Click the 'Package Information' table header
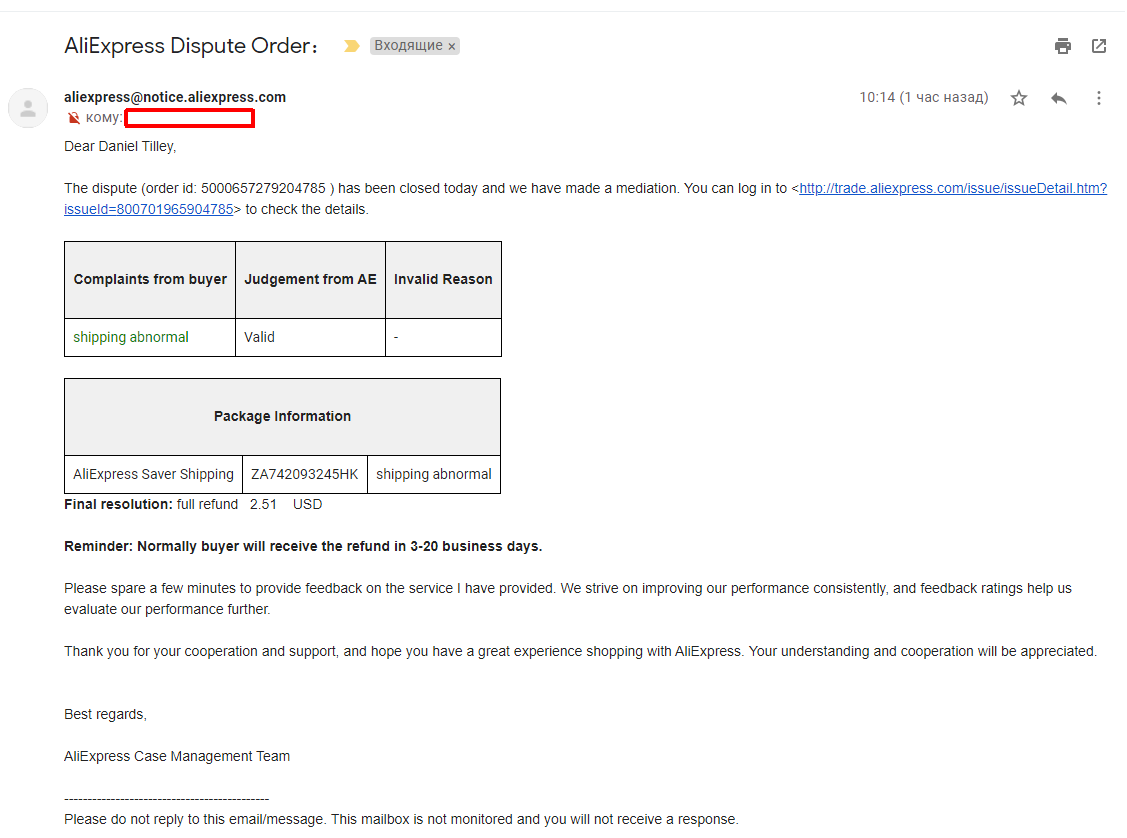1127x838 pixels. [282, 416]
